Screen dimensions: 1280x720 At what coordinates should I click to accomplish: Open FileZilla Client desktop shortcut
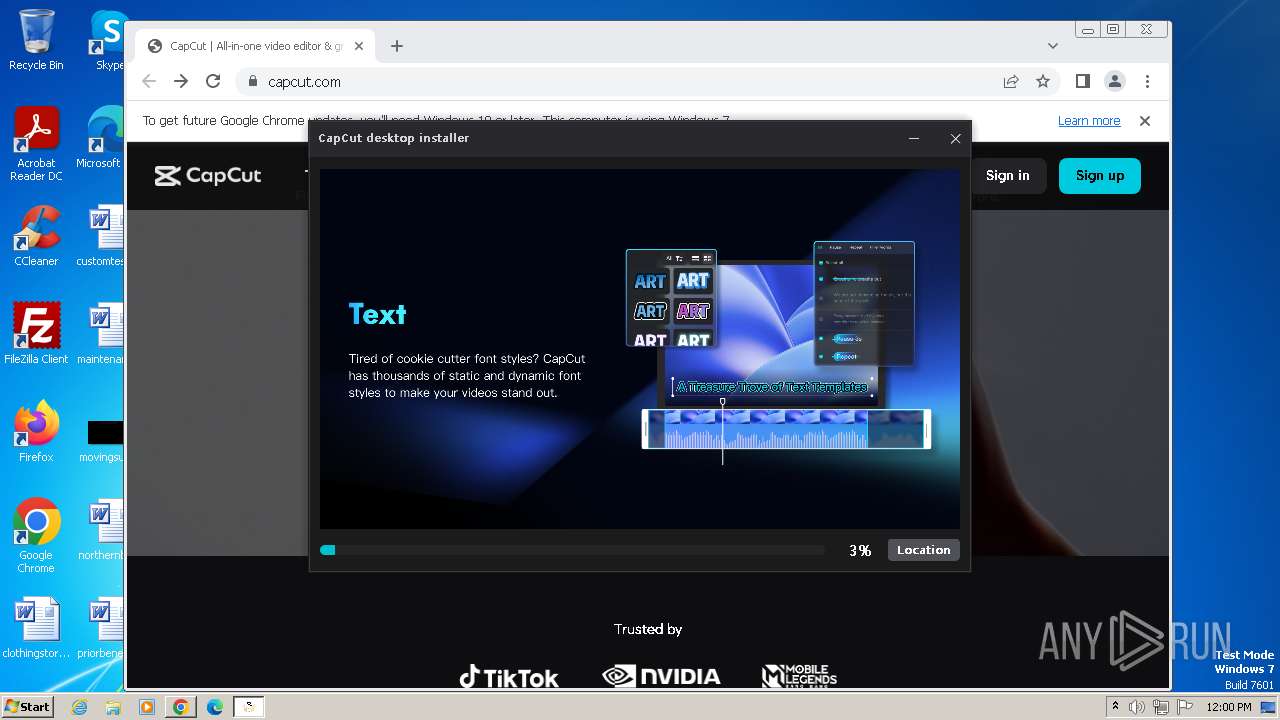pos(36,334)
